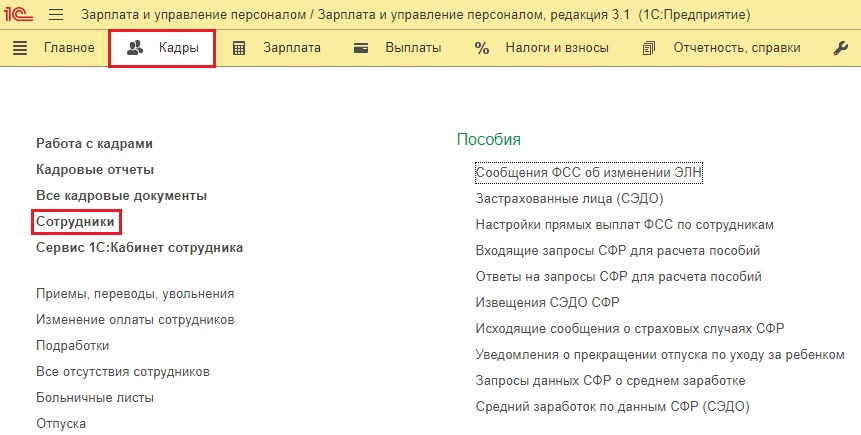Open Кадровые отчеты
Image resolution: width=861 pixels, height=435 pixels.
point(95,170)
